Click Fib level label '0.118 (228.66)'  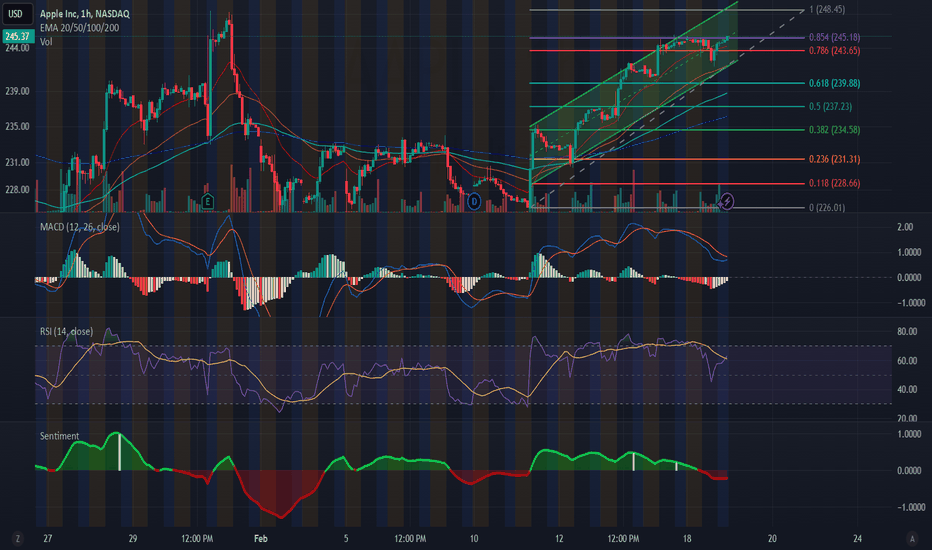835,183
